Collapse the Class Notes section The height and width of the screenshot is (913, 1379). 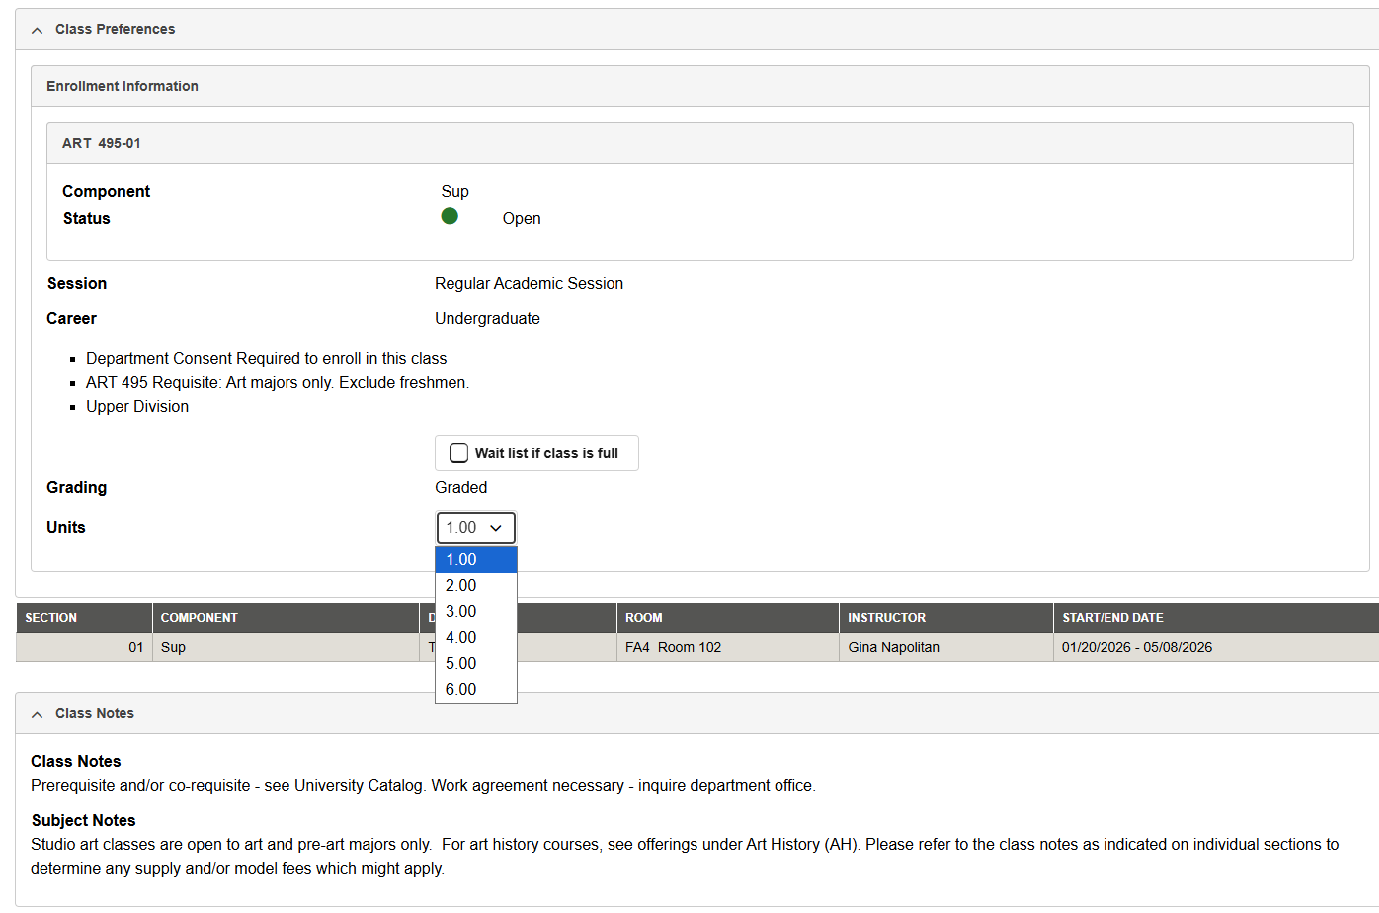point(37,713)
